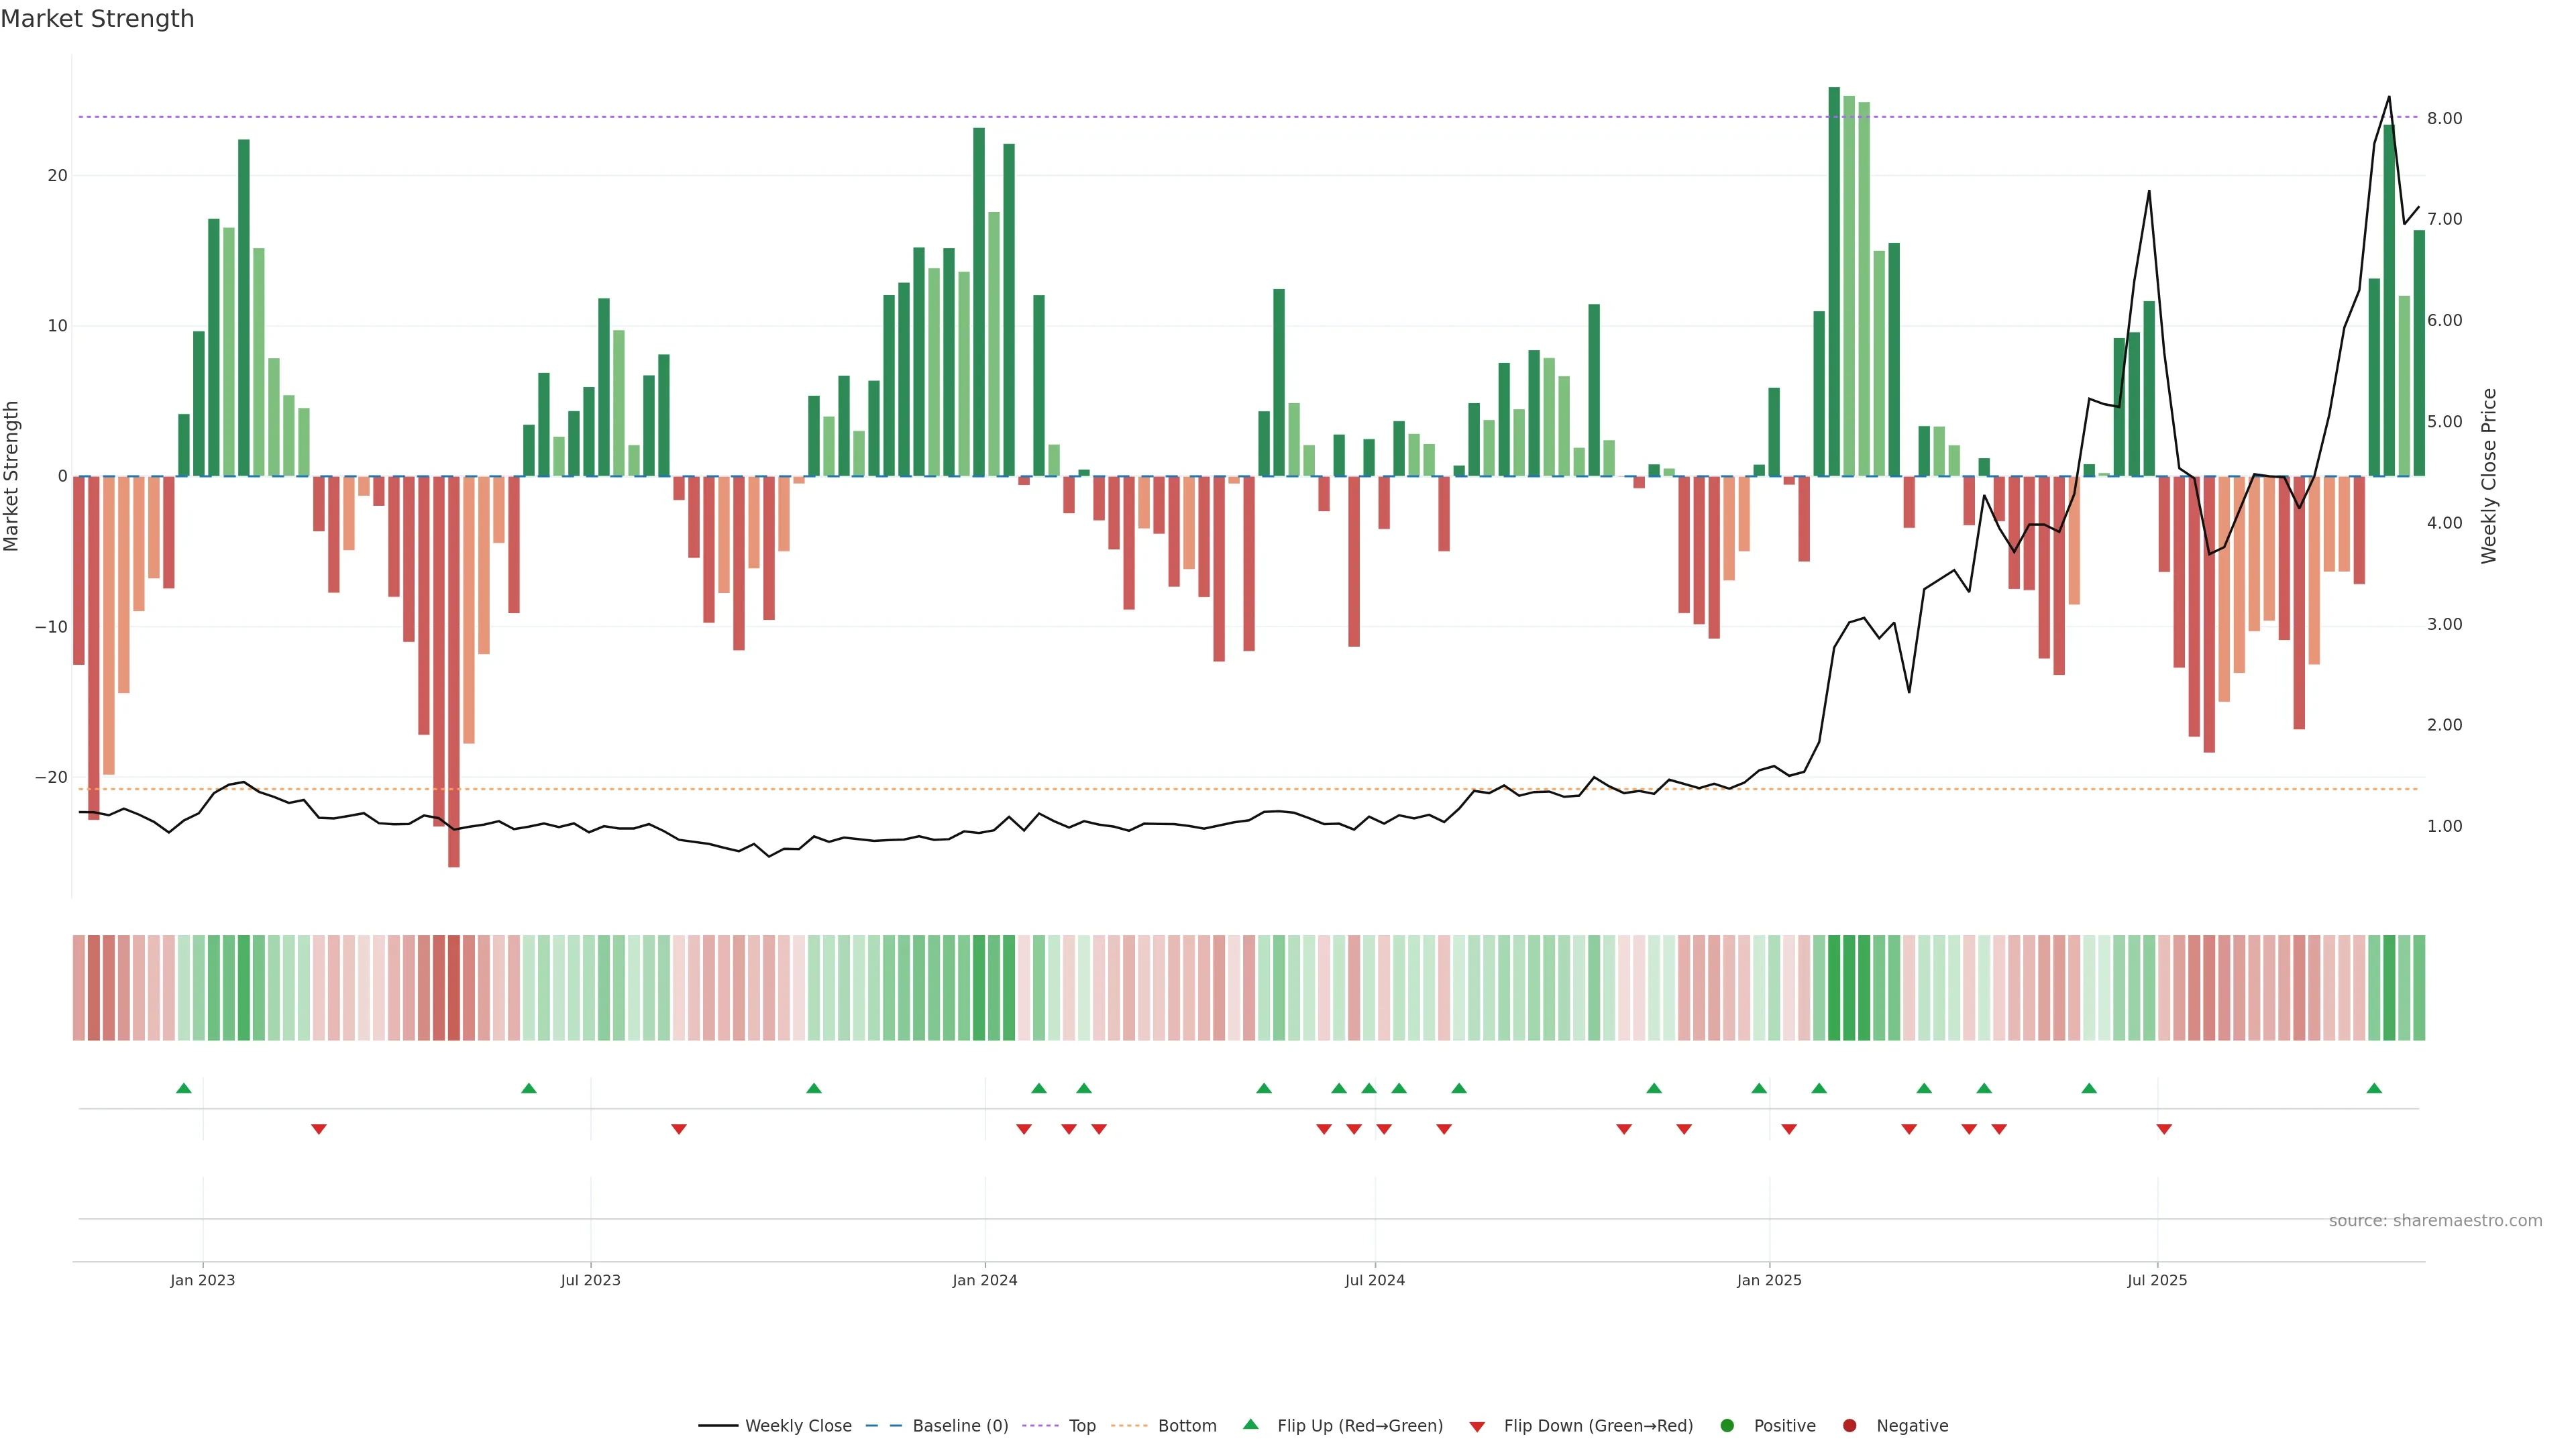Click the 8.00 tick on the price axis

pos(2444,118)
